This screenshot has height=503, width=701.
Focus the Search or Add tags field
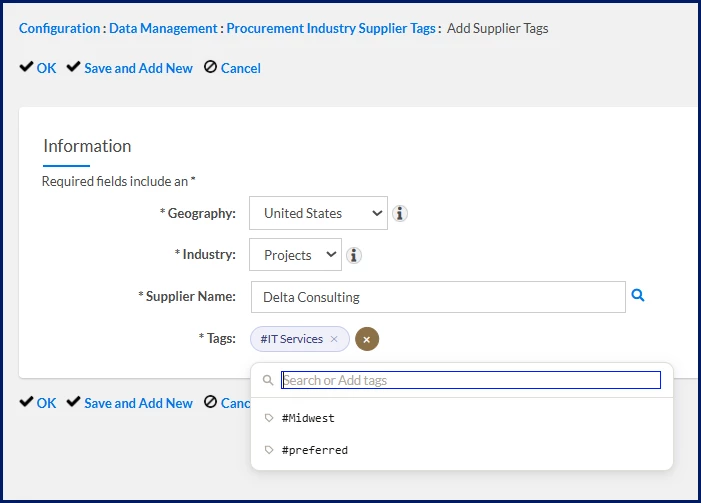tap(470, 380)
